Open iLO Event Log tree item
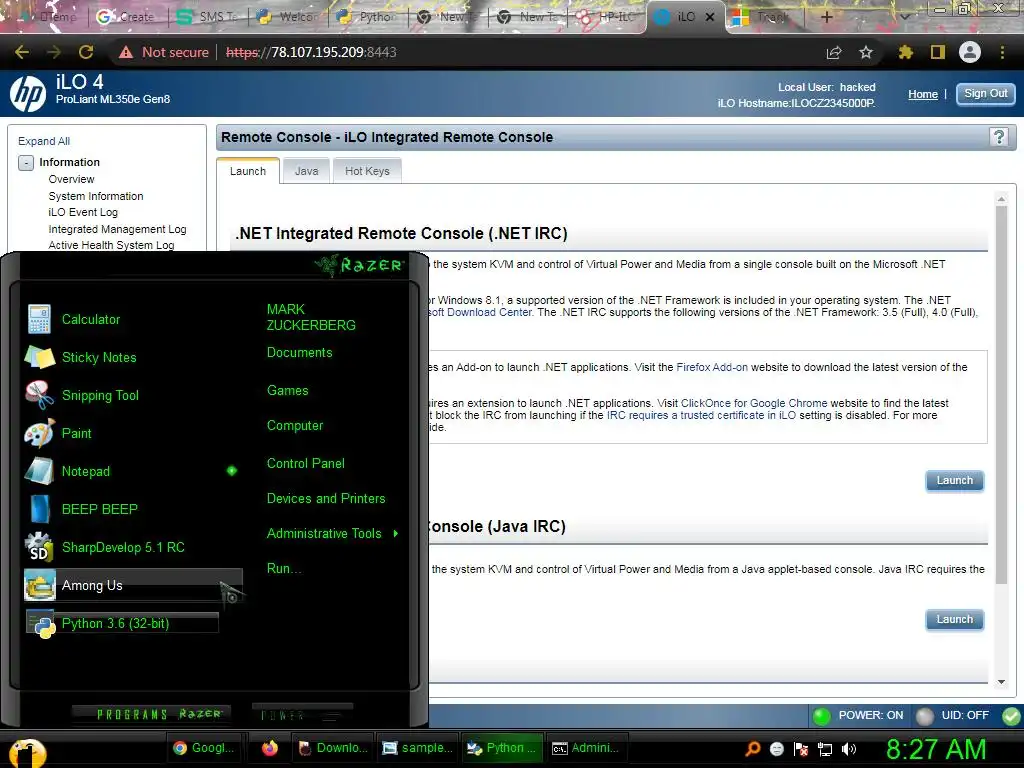 [x=83, y=212]
